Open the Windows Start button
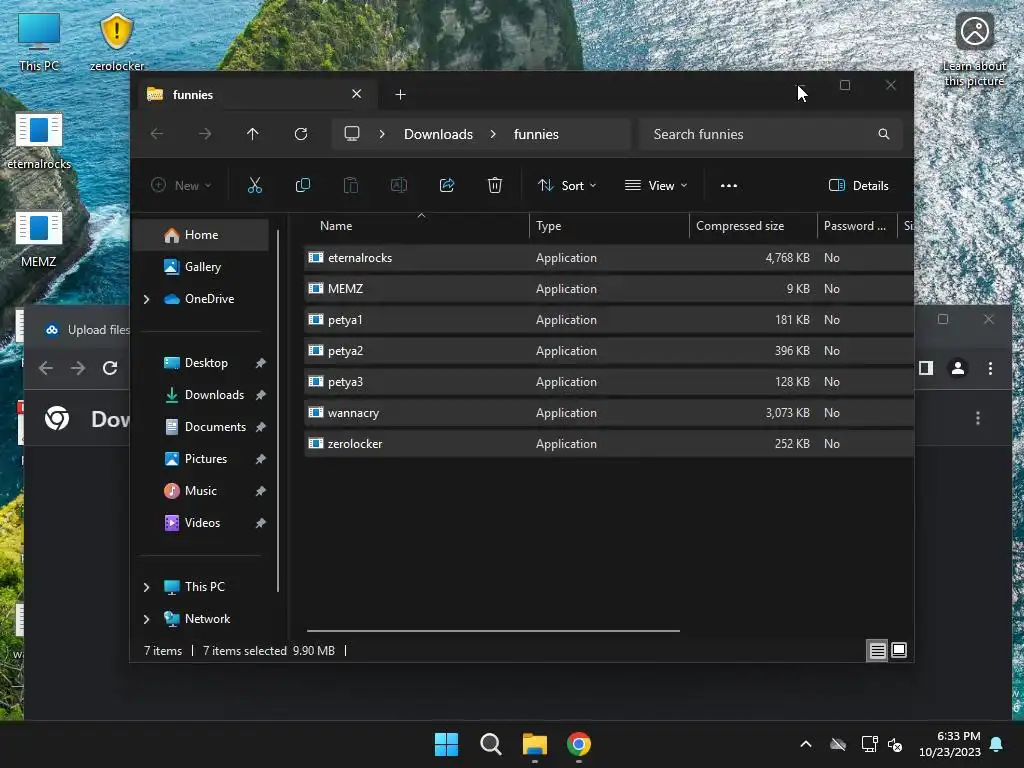This screenshot has width=1024, height=768. pos(447,744)
